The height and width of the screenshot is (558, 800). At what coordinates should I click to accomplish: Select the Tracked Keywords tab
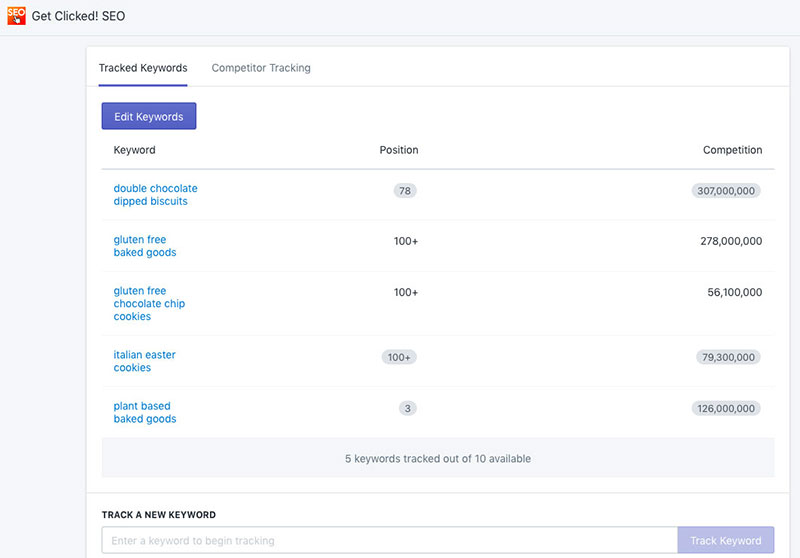[x=143, y=68]
